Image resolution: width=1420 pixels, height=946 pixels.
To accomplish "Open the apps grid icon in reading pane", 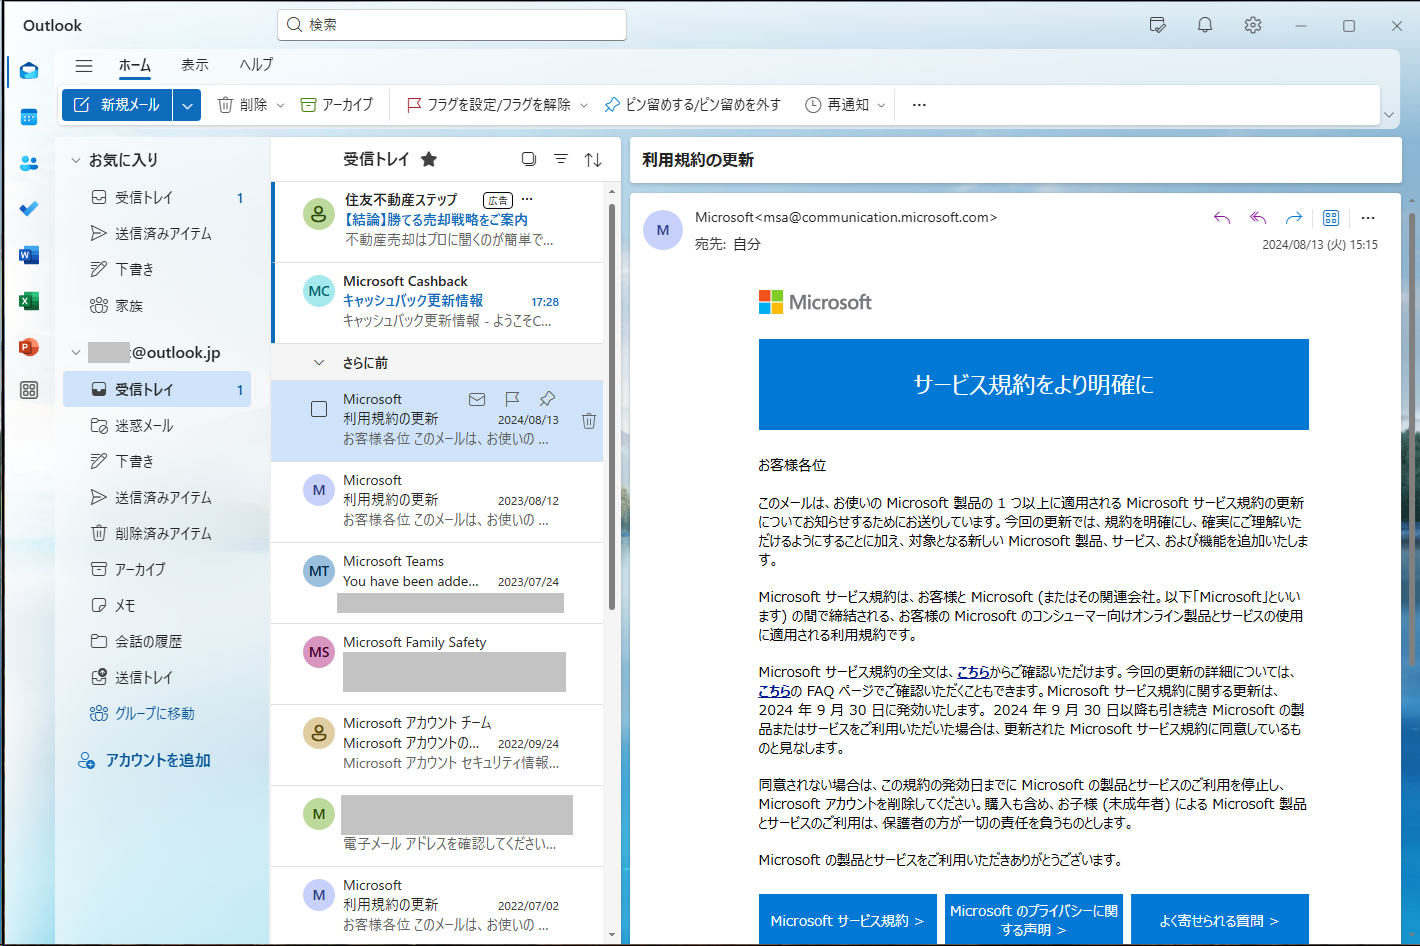I will point(1331,218).
